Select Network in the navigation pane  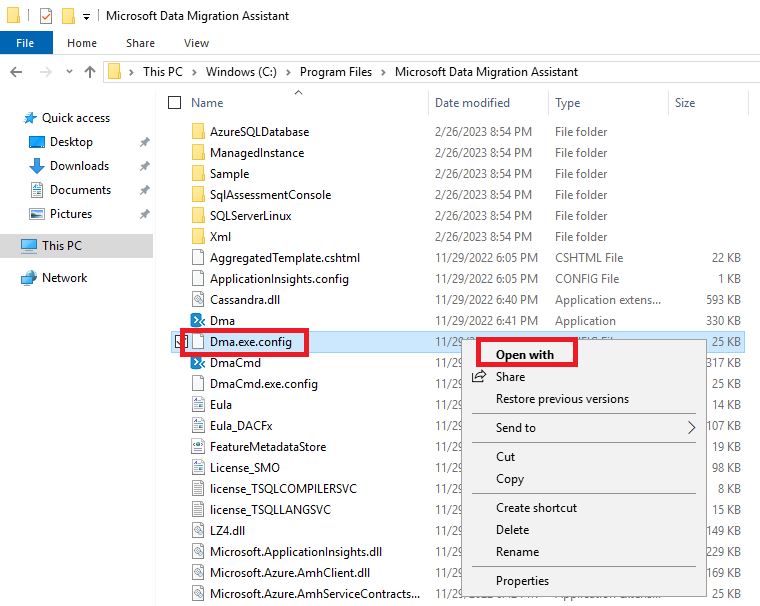[x=64, y=278]
